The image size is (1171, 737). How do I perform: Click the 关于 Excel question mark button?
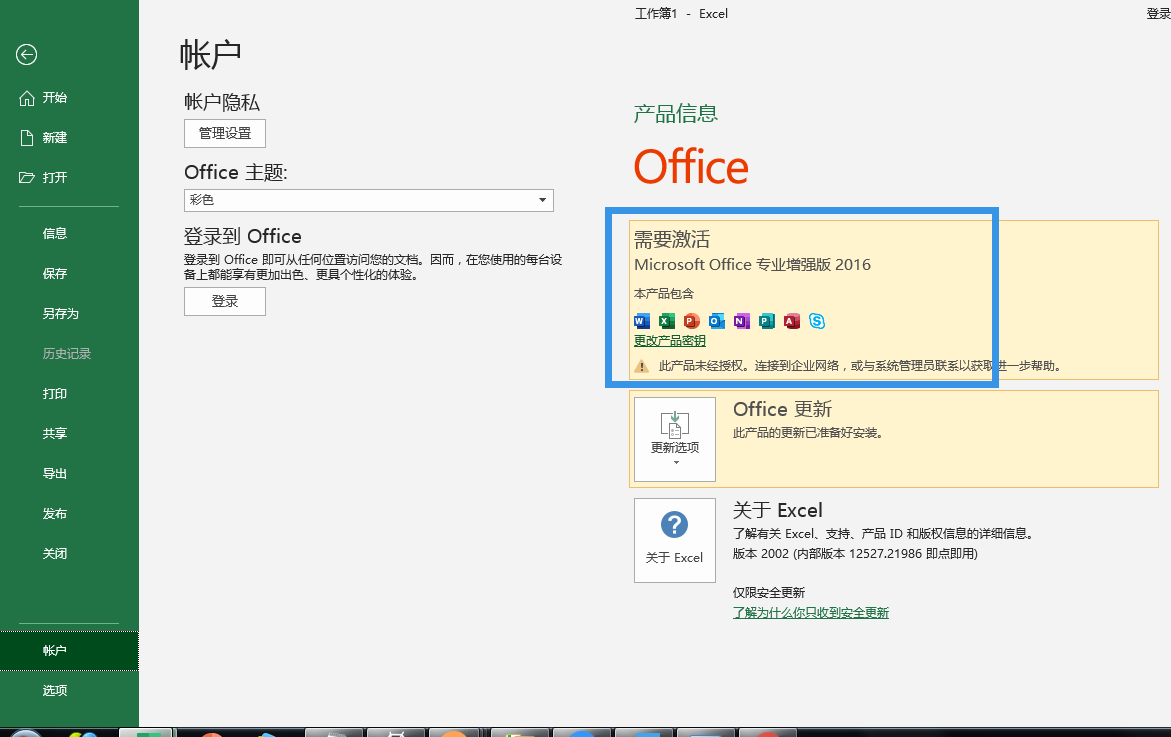click(x=675, y=541)
